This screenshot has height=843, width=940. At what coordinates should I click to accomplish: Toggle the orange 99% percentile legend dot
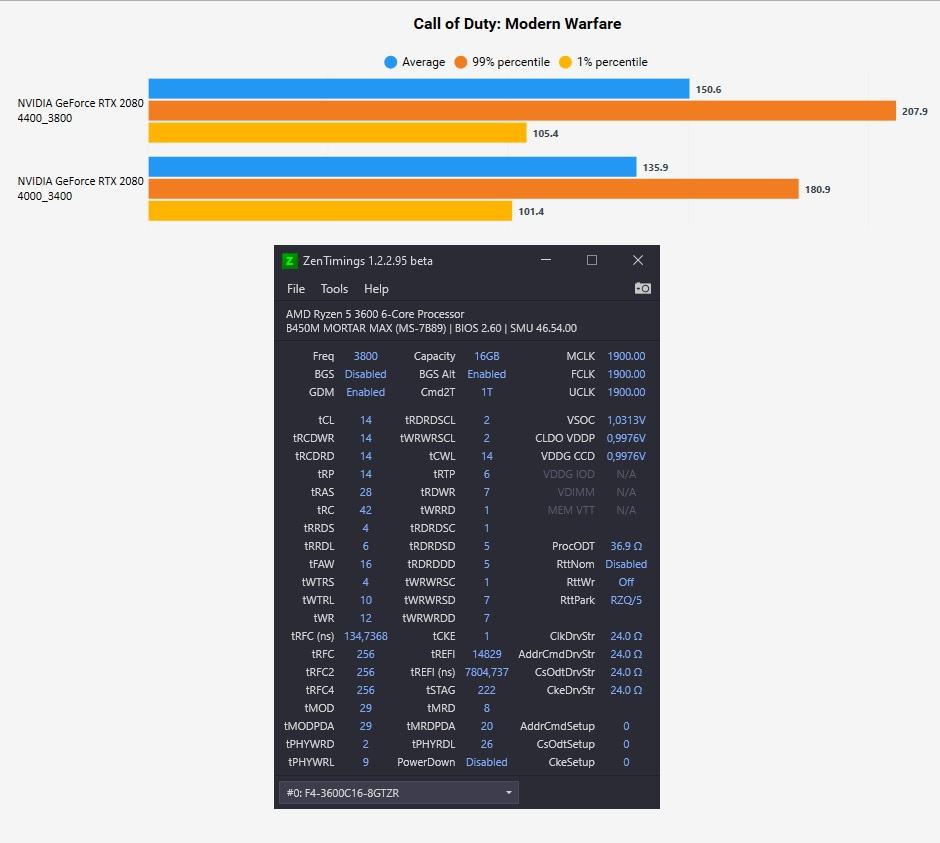point(460,62)
